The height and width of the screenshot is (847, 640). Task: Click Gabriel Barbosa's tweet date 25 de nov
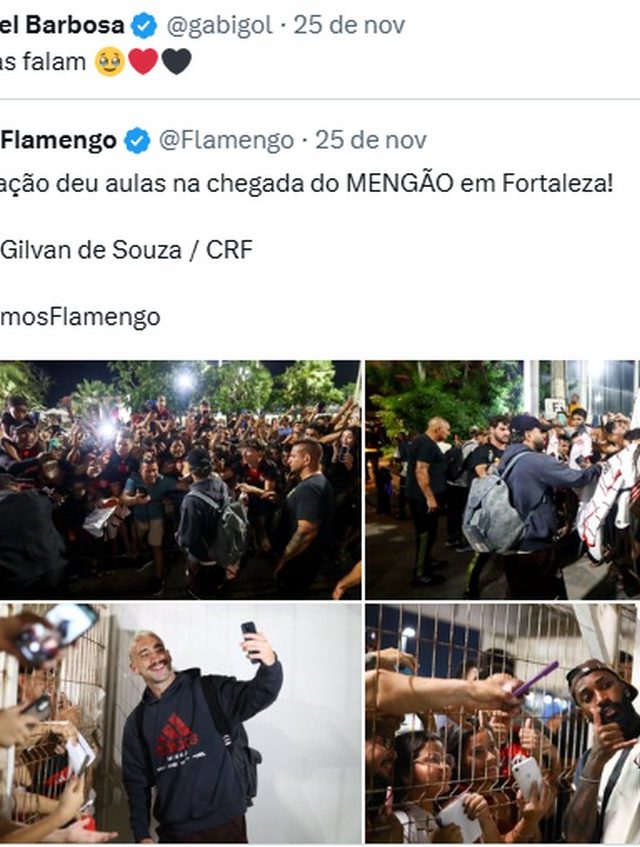tap(349, 25)
